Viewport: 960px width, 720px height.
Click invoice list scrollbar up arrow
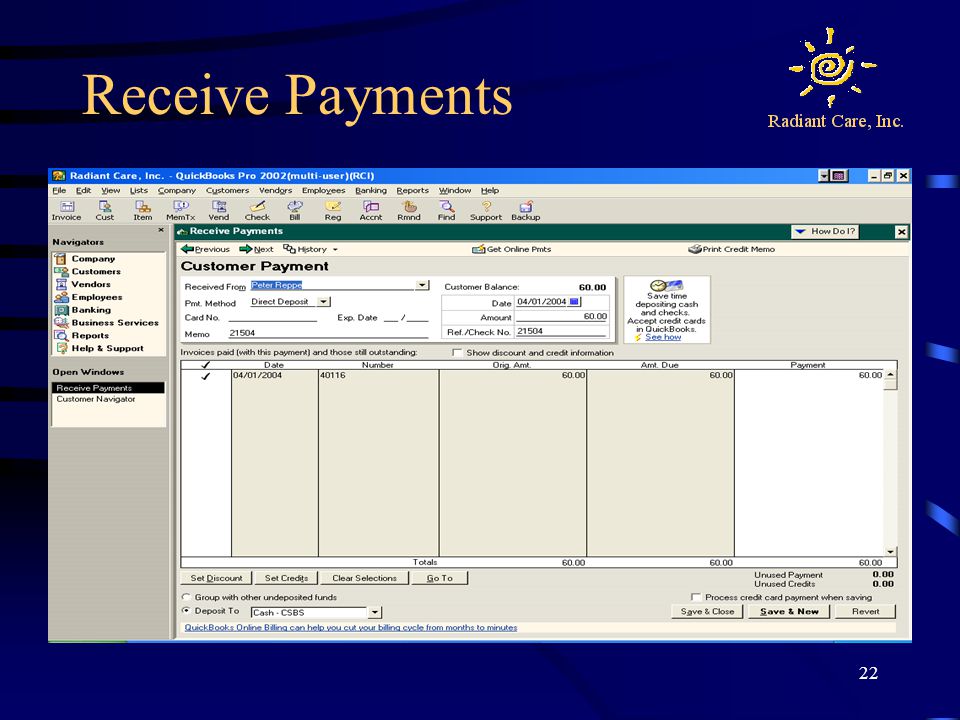pyautogui.click(x=890, y=375)
